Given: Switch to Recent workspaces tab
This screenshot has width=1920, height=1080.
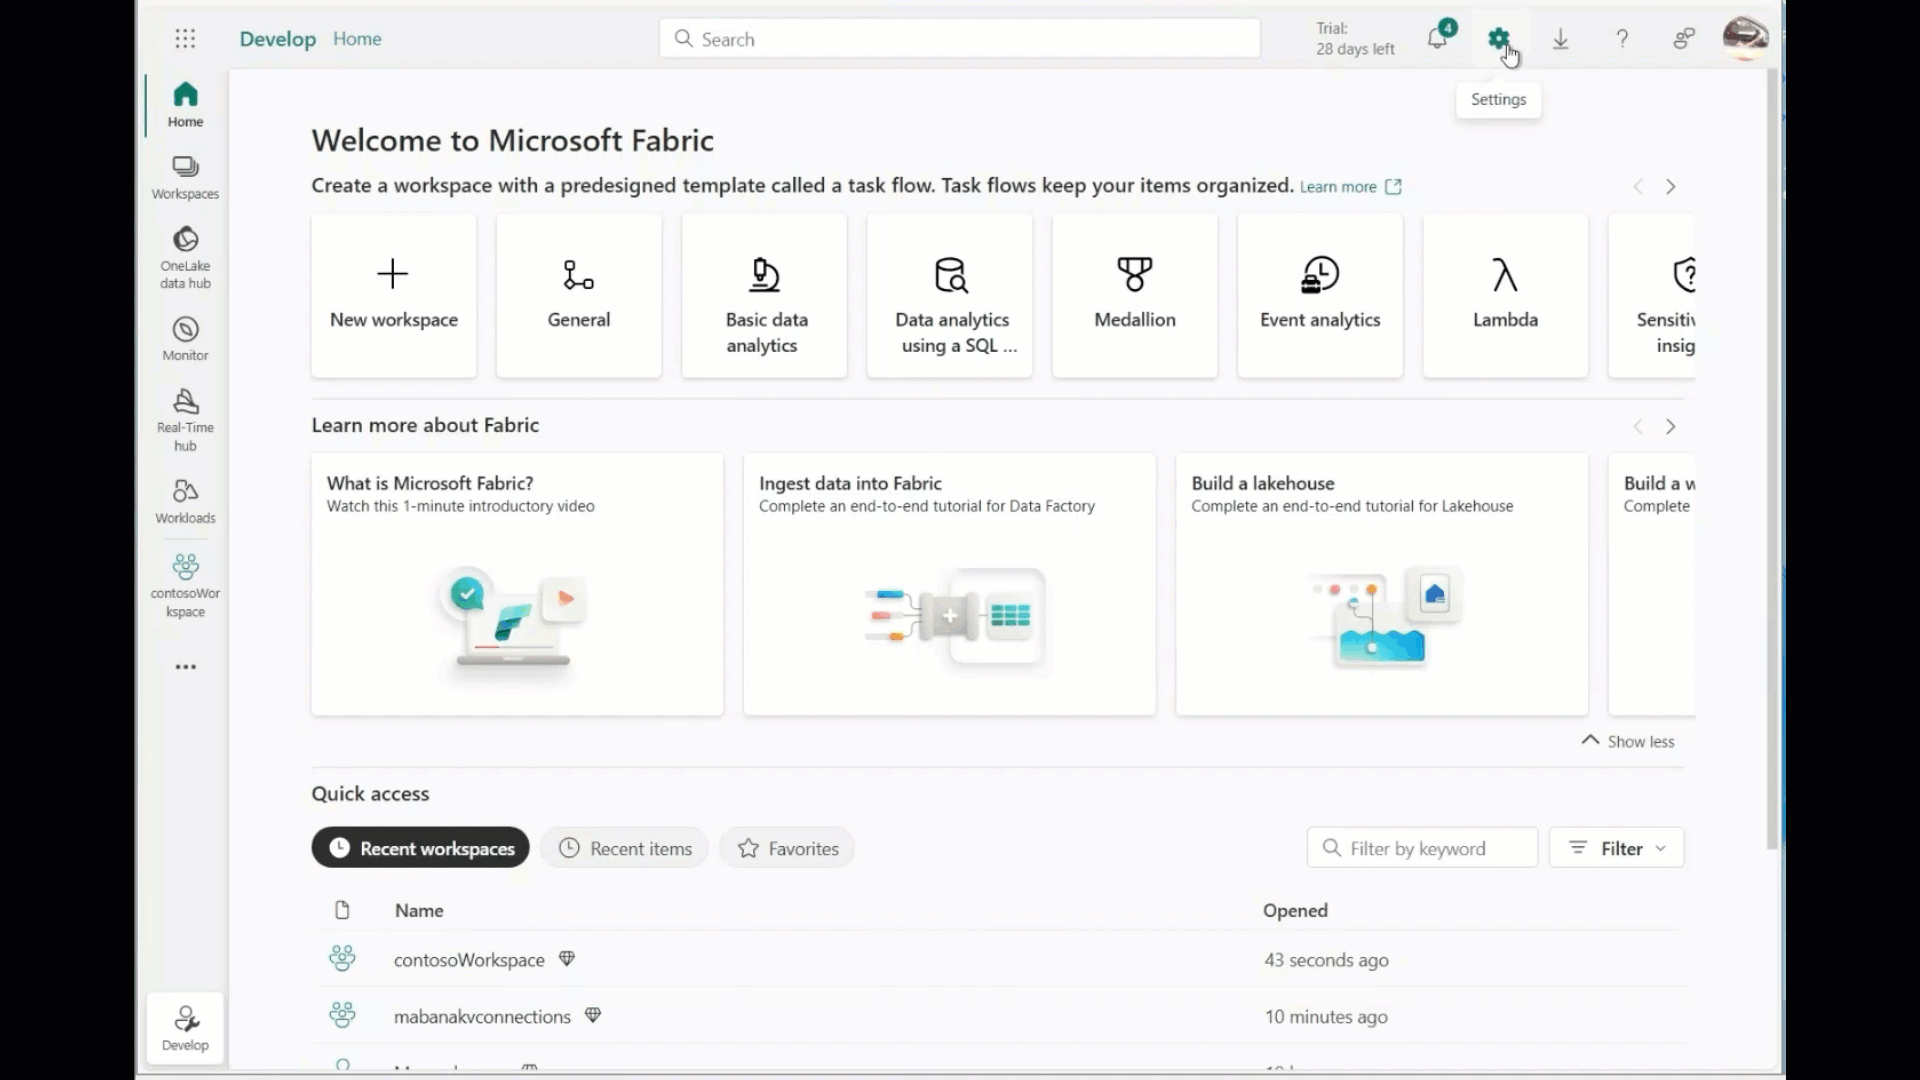Looking at the screenshot, I should [420, 848].
